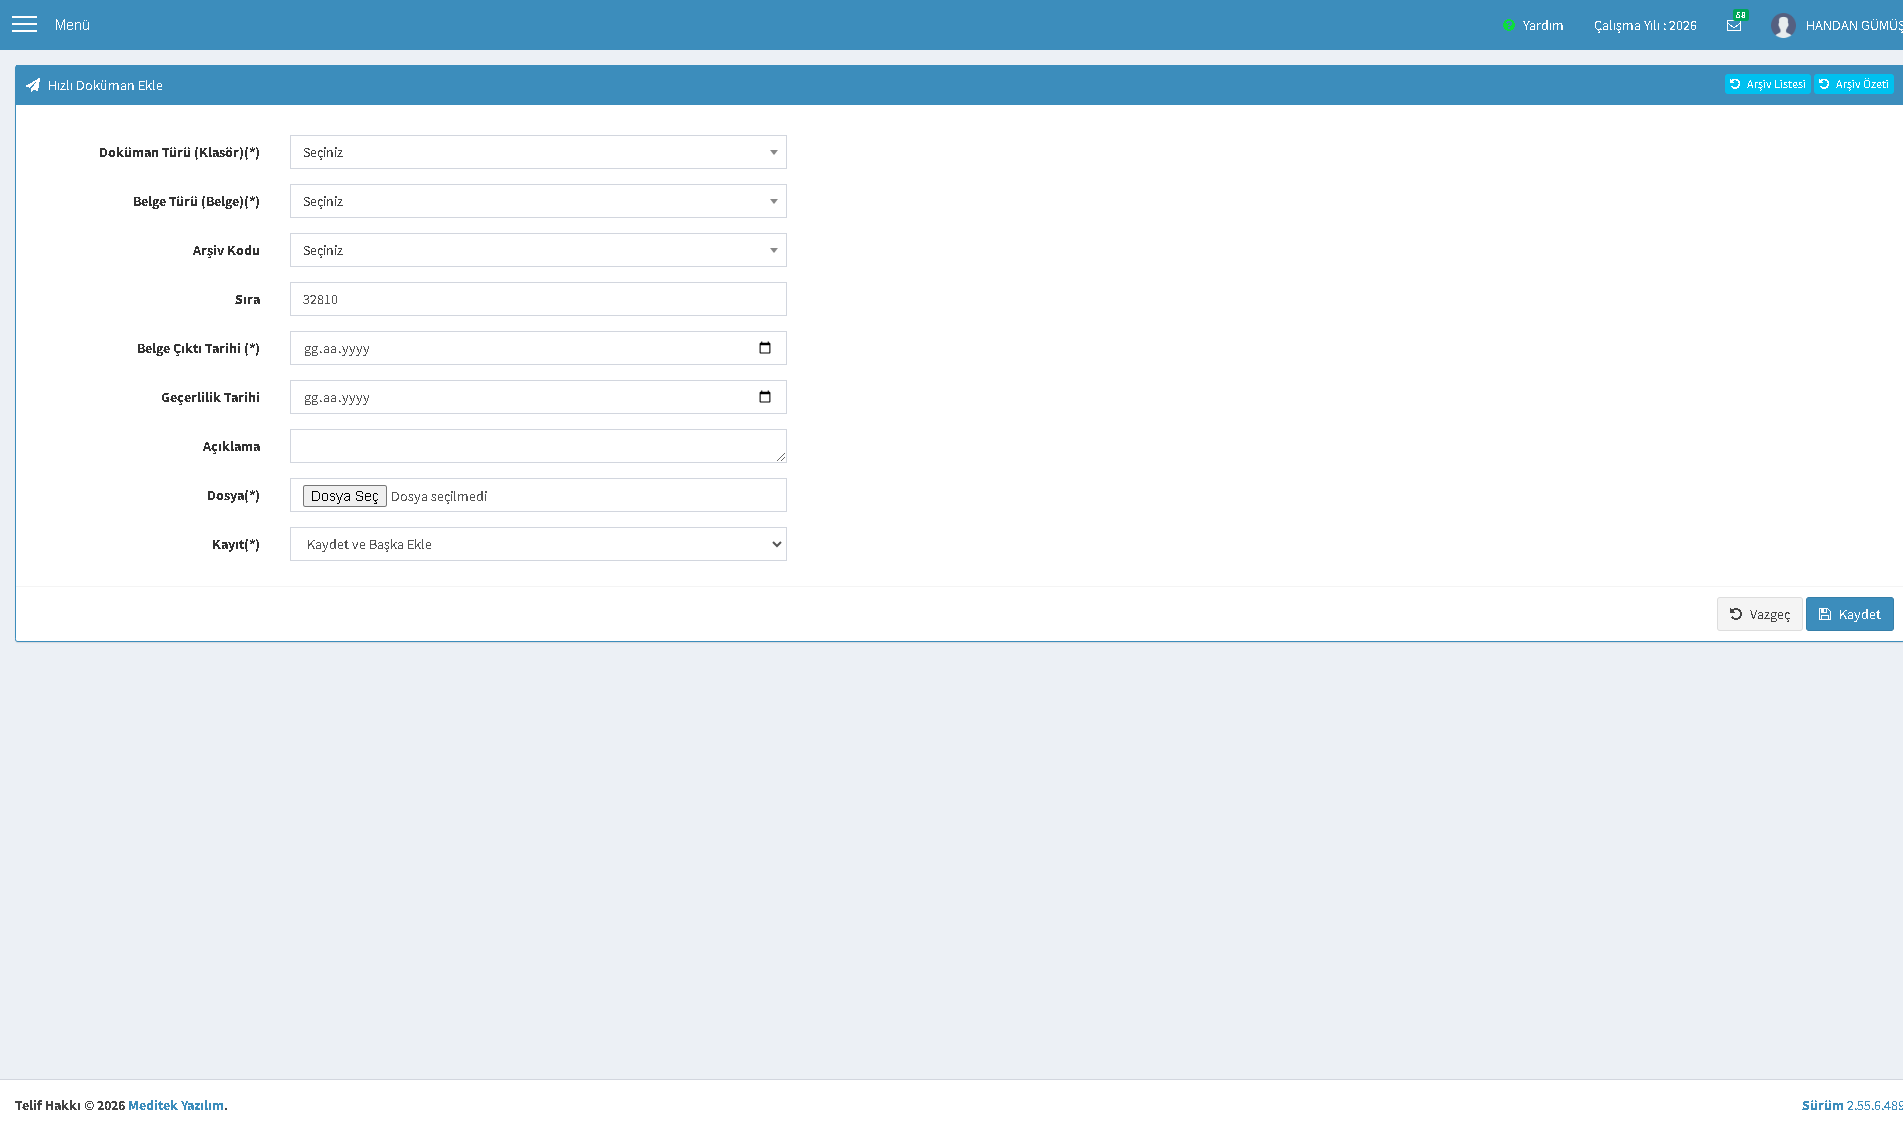1903x1130 pixels.
Task: Click the Arşiv Özeti button
Action: pyautogui.click(x=1853, y=84)
